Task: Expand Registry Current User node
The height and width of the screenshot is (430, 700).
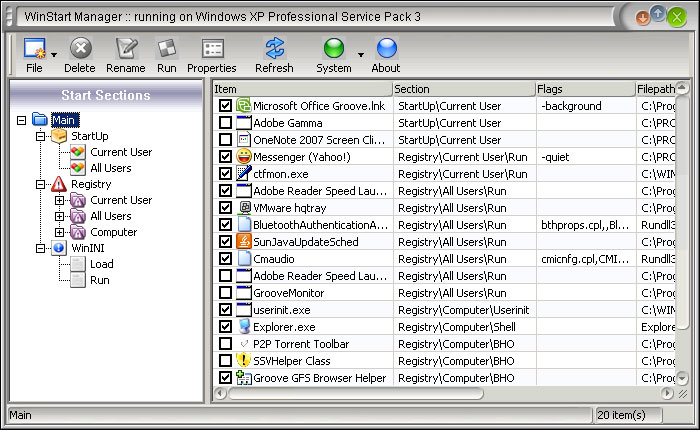Action: click(59, 200)
